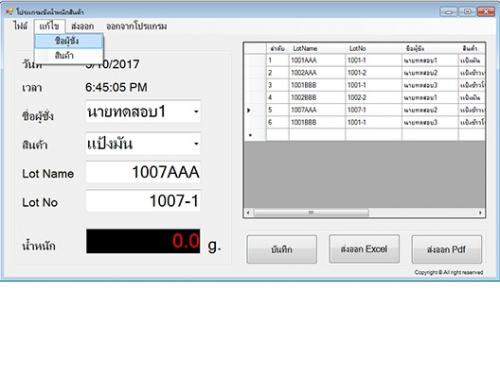Select cell 1001AAA in row 1
500x376 pixels.
tap(317, 60)
